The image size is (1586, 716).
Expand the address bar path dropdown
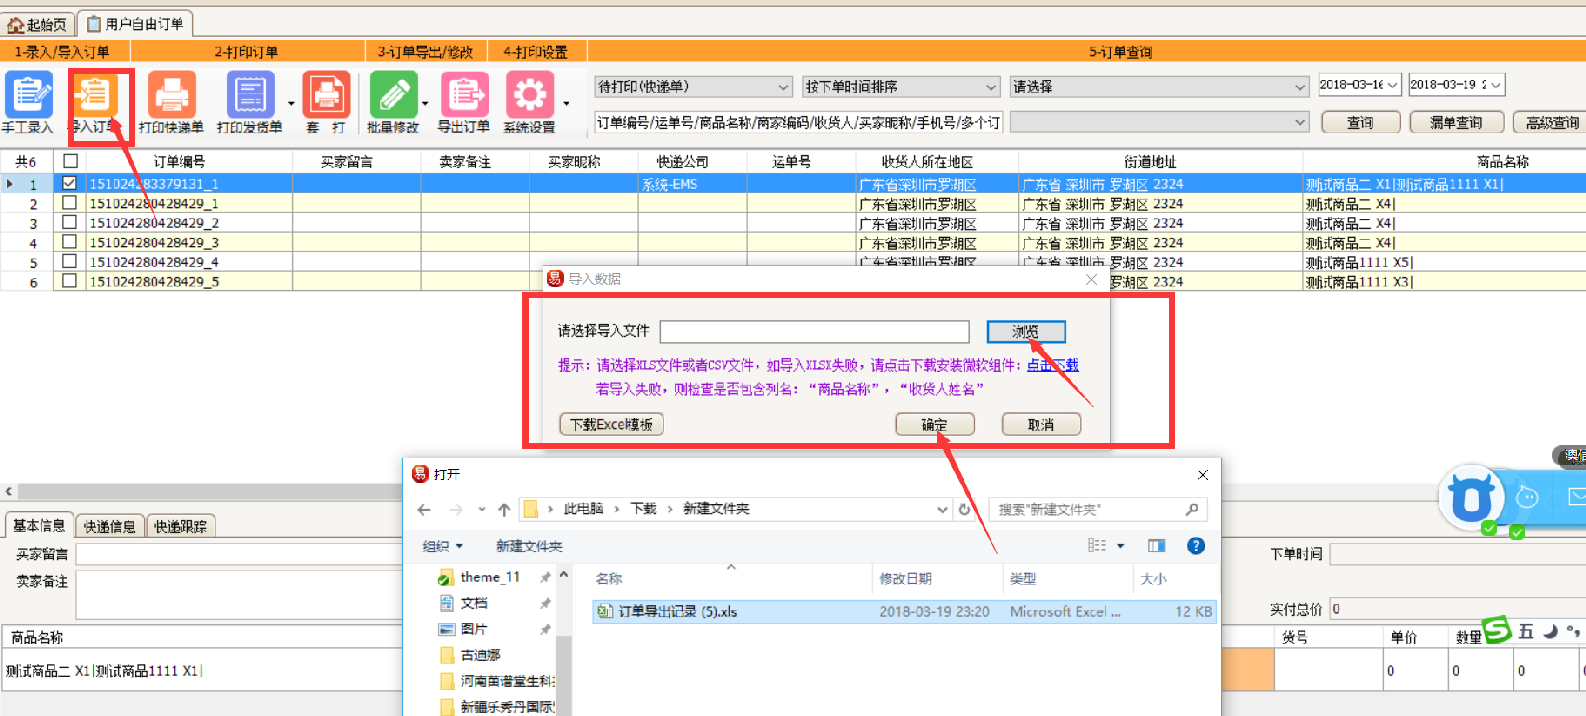[x=942, y=509]
